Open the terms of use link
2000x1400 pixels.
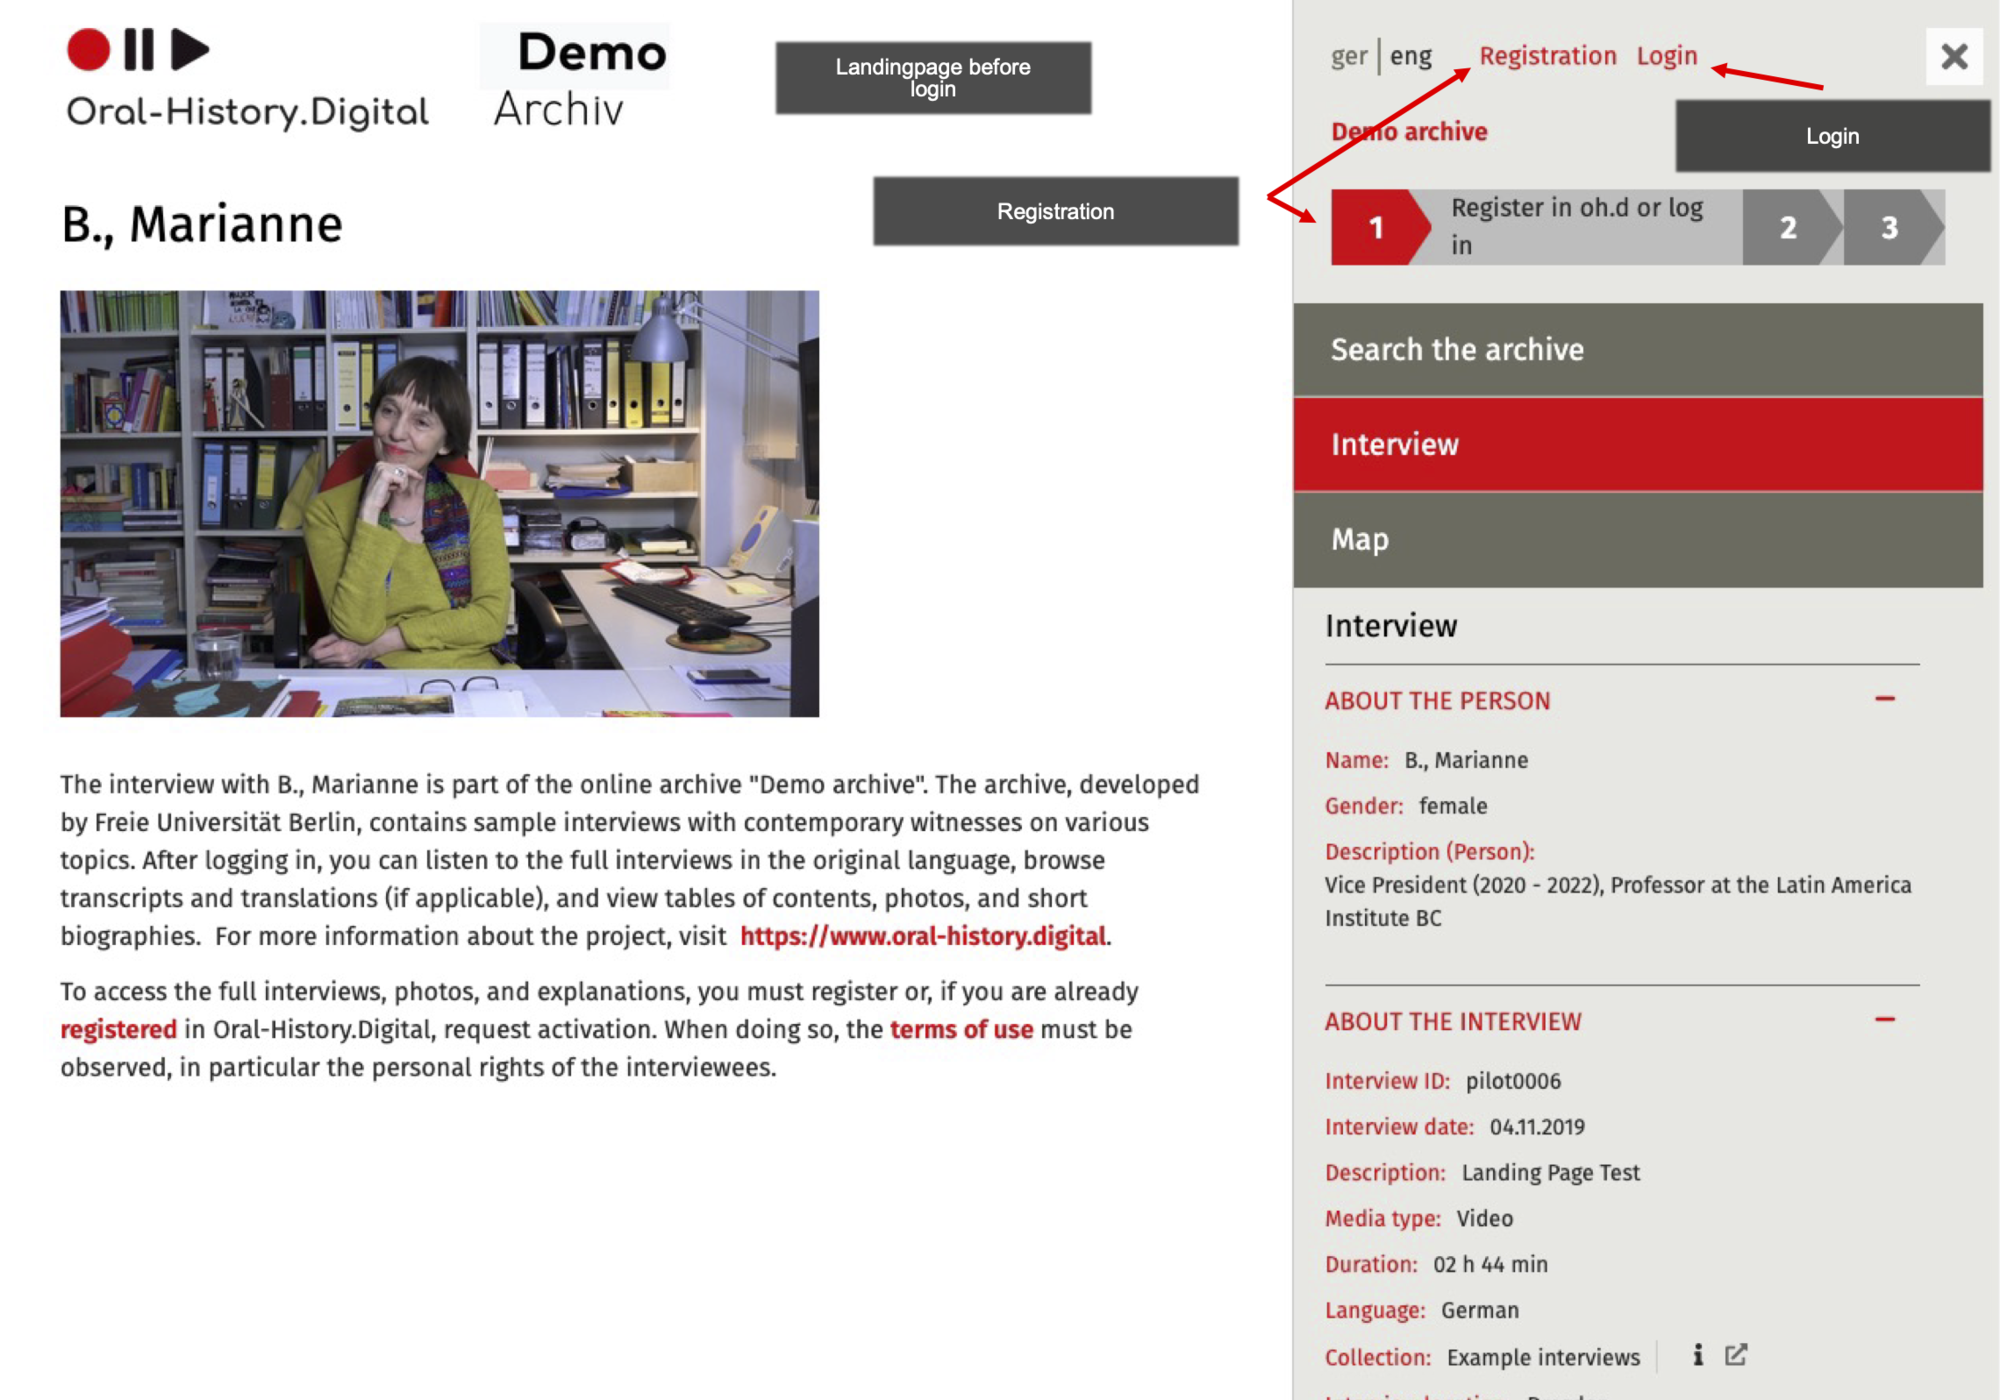coord(961,1029)
